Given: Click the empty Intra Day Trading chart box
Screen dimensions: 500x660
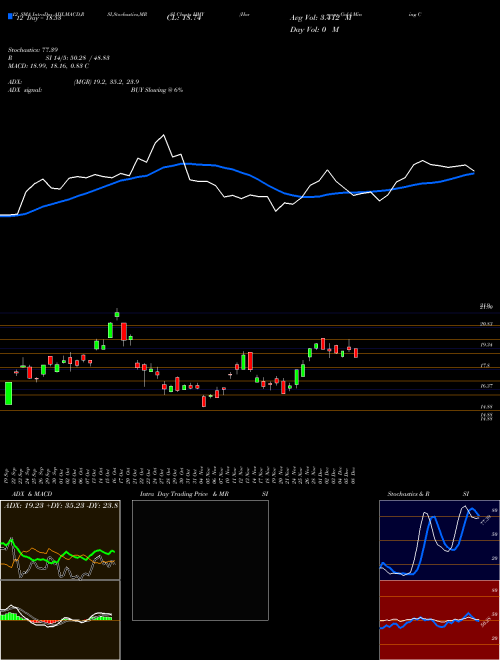Looking at the screenshot, I should [x=200, y=560].
